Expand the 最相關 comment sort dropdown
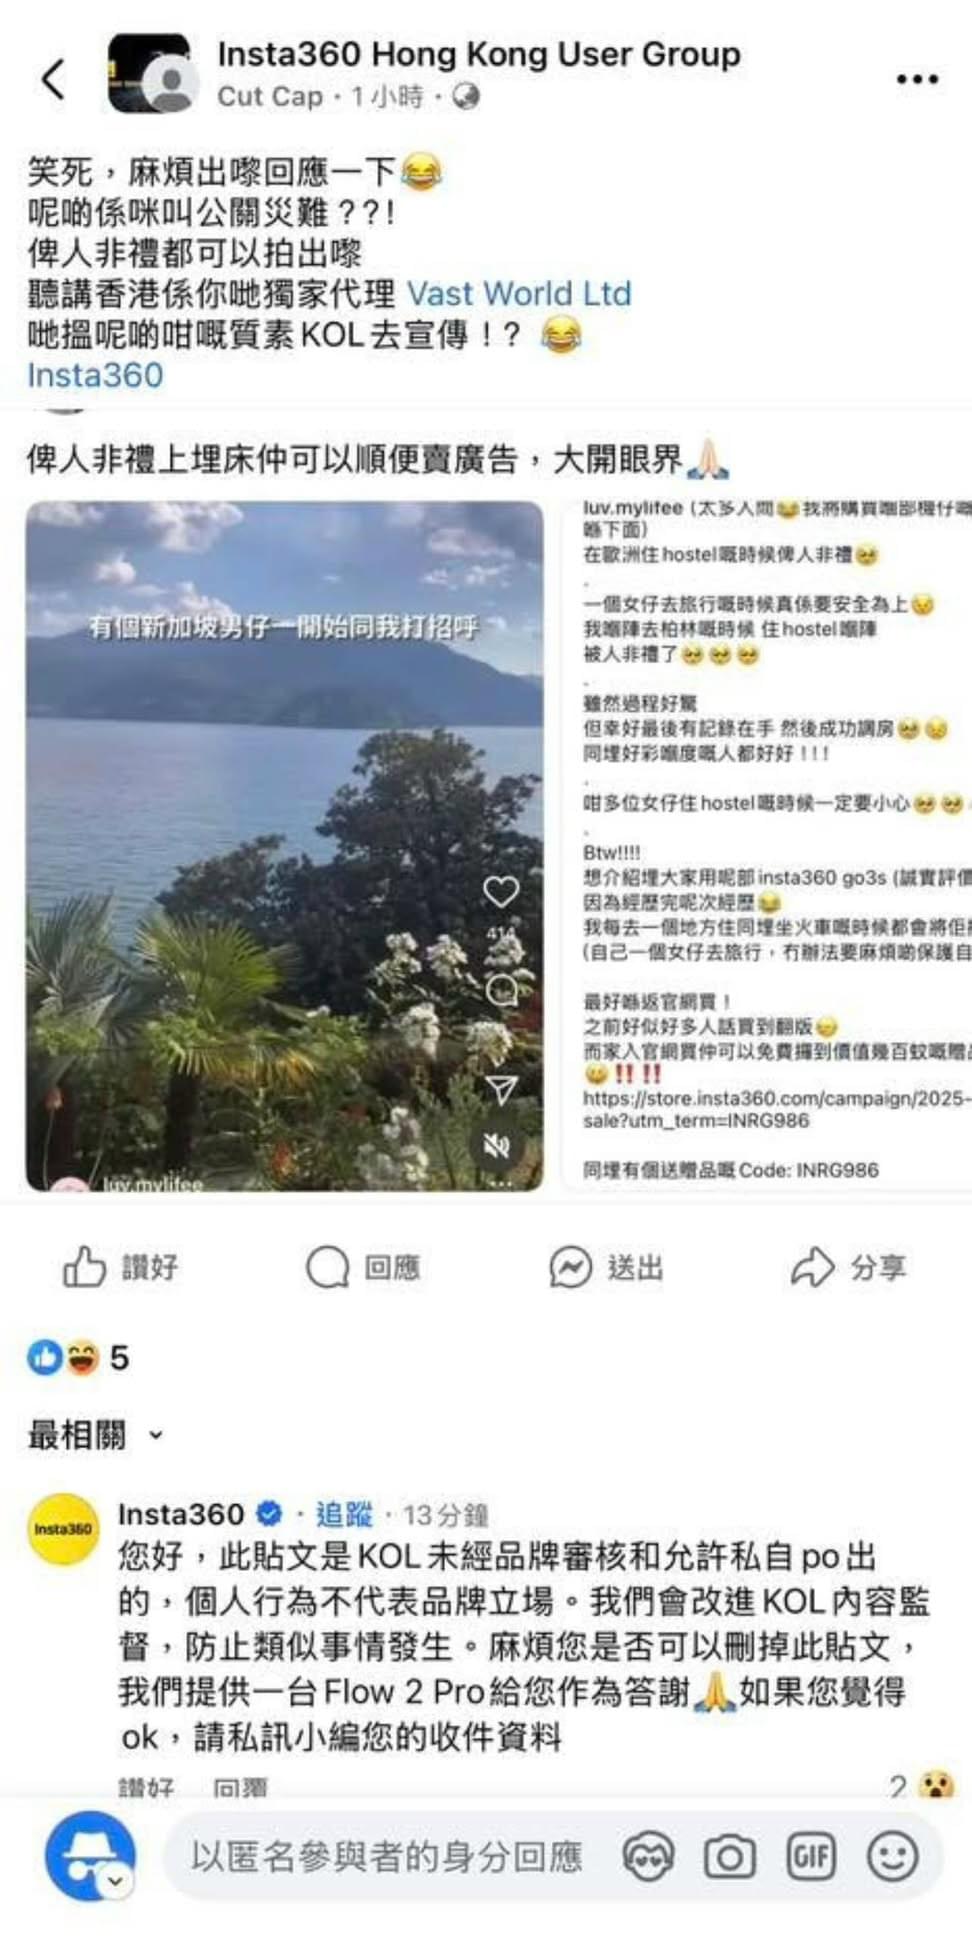The width and height of the screenshot is (972, 1951). (x=96, y=1435)
